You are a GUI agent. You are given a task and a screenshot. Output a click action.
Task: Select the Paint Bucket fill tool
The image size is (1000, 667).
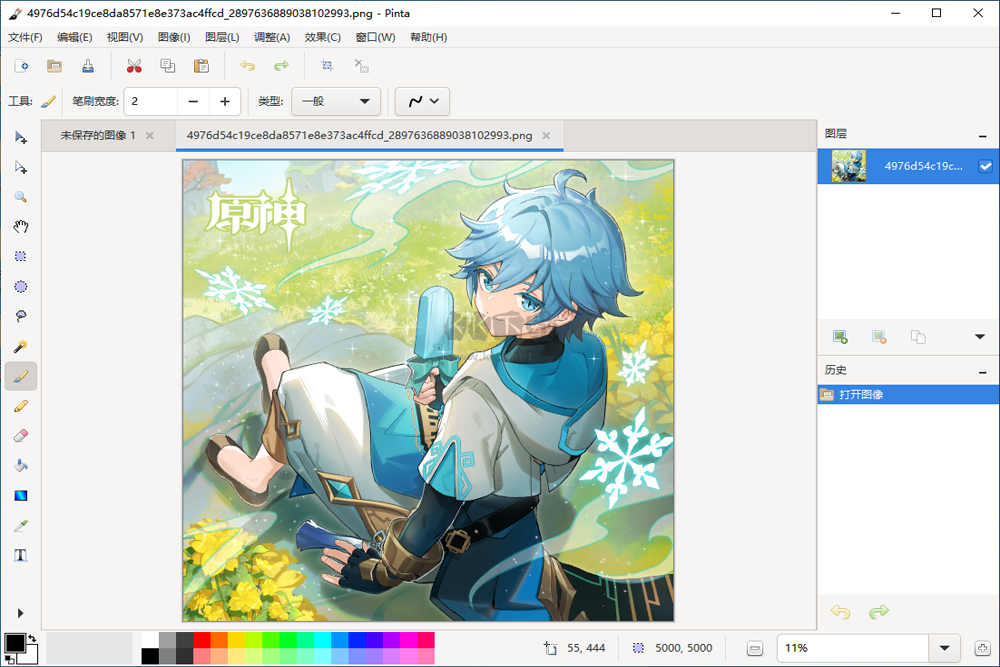20,465
